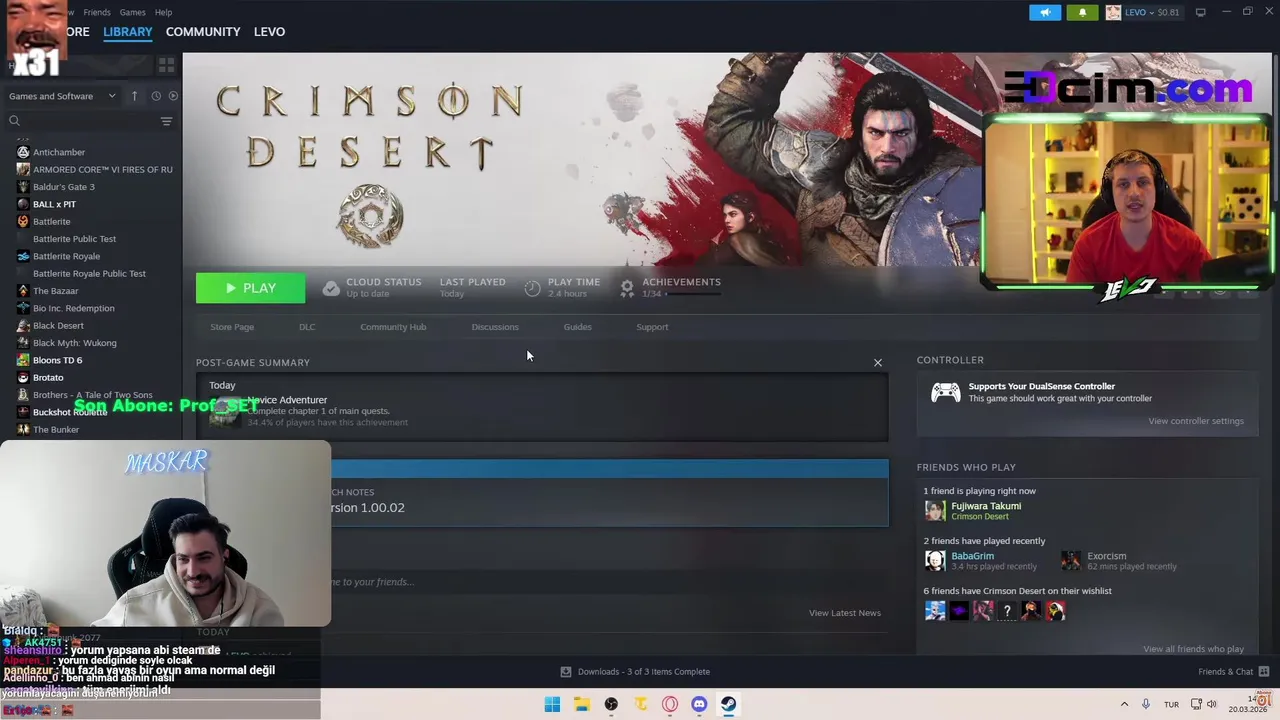Viewport: 1280px width, 720px height.
Task: Click the Bloons TD 6 game icon
Action: pos(23,360)
